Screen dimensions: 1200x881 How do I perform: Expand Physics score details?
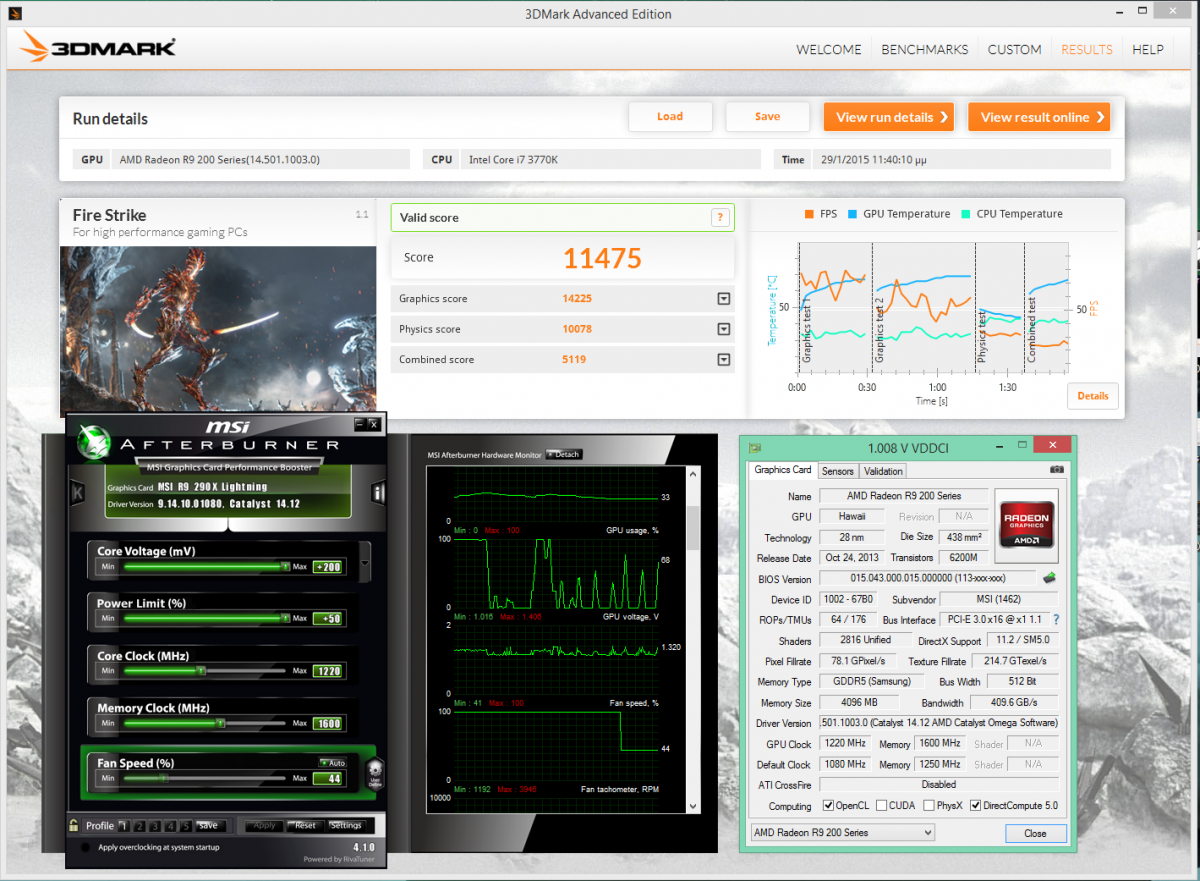pyautogui.click(x=723, y=329)
